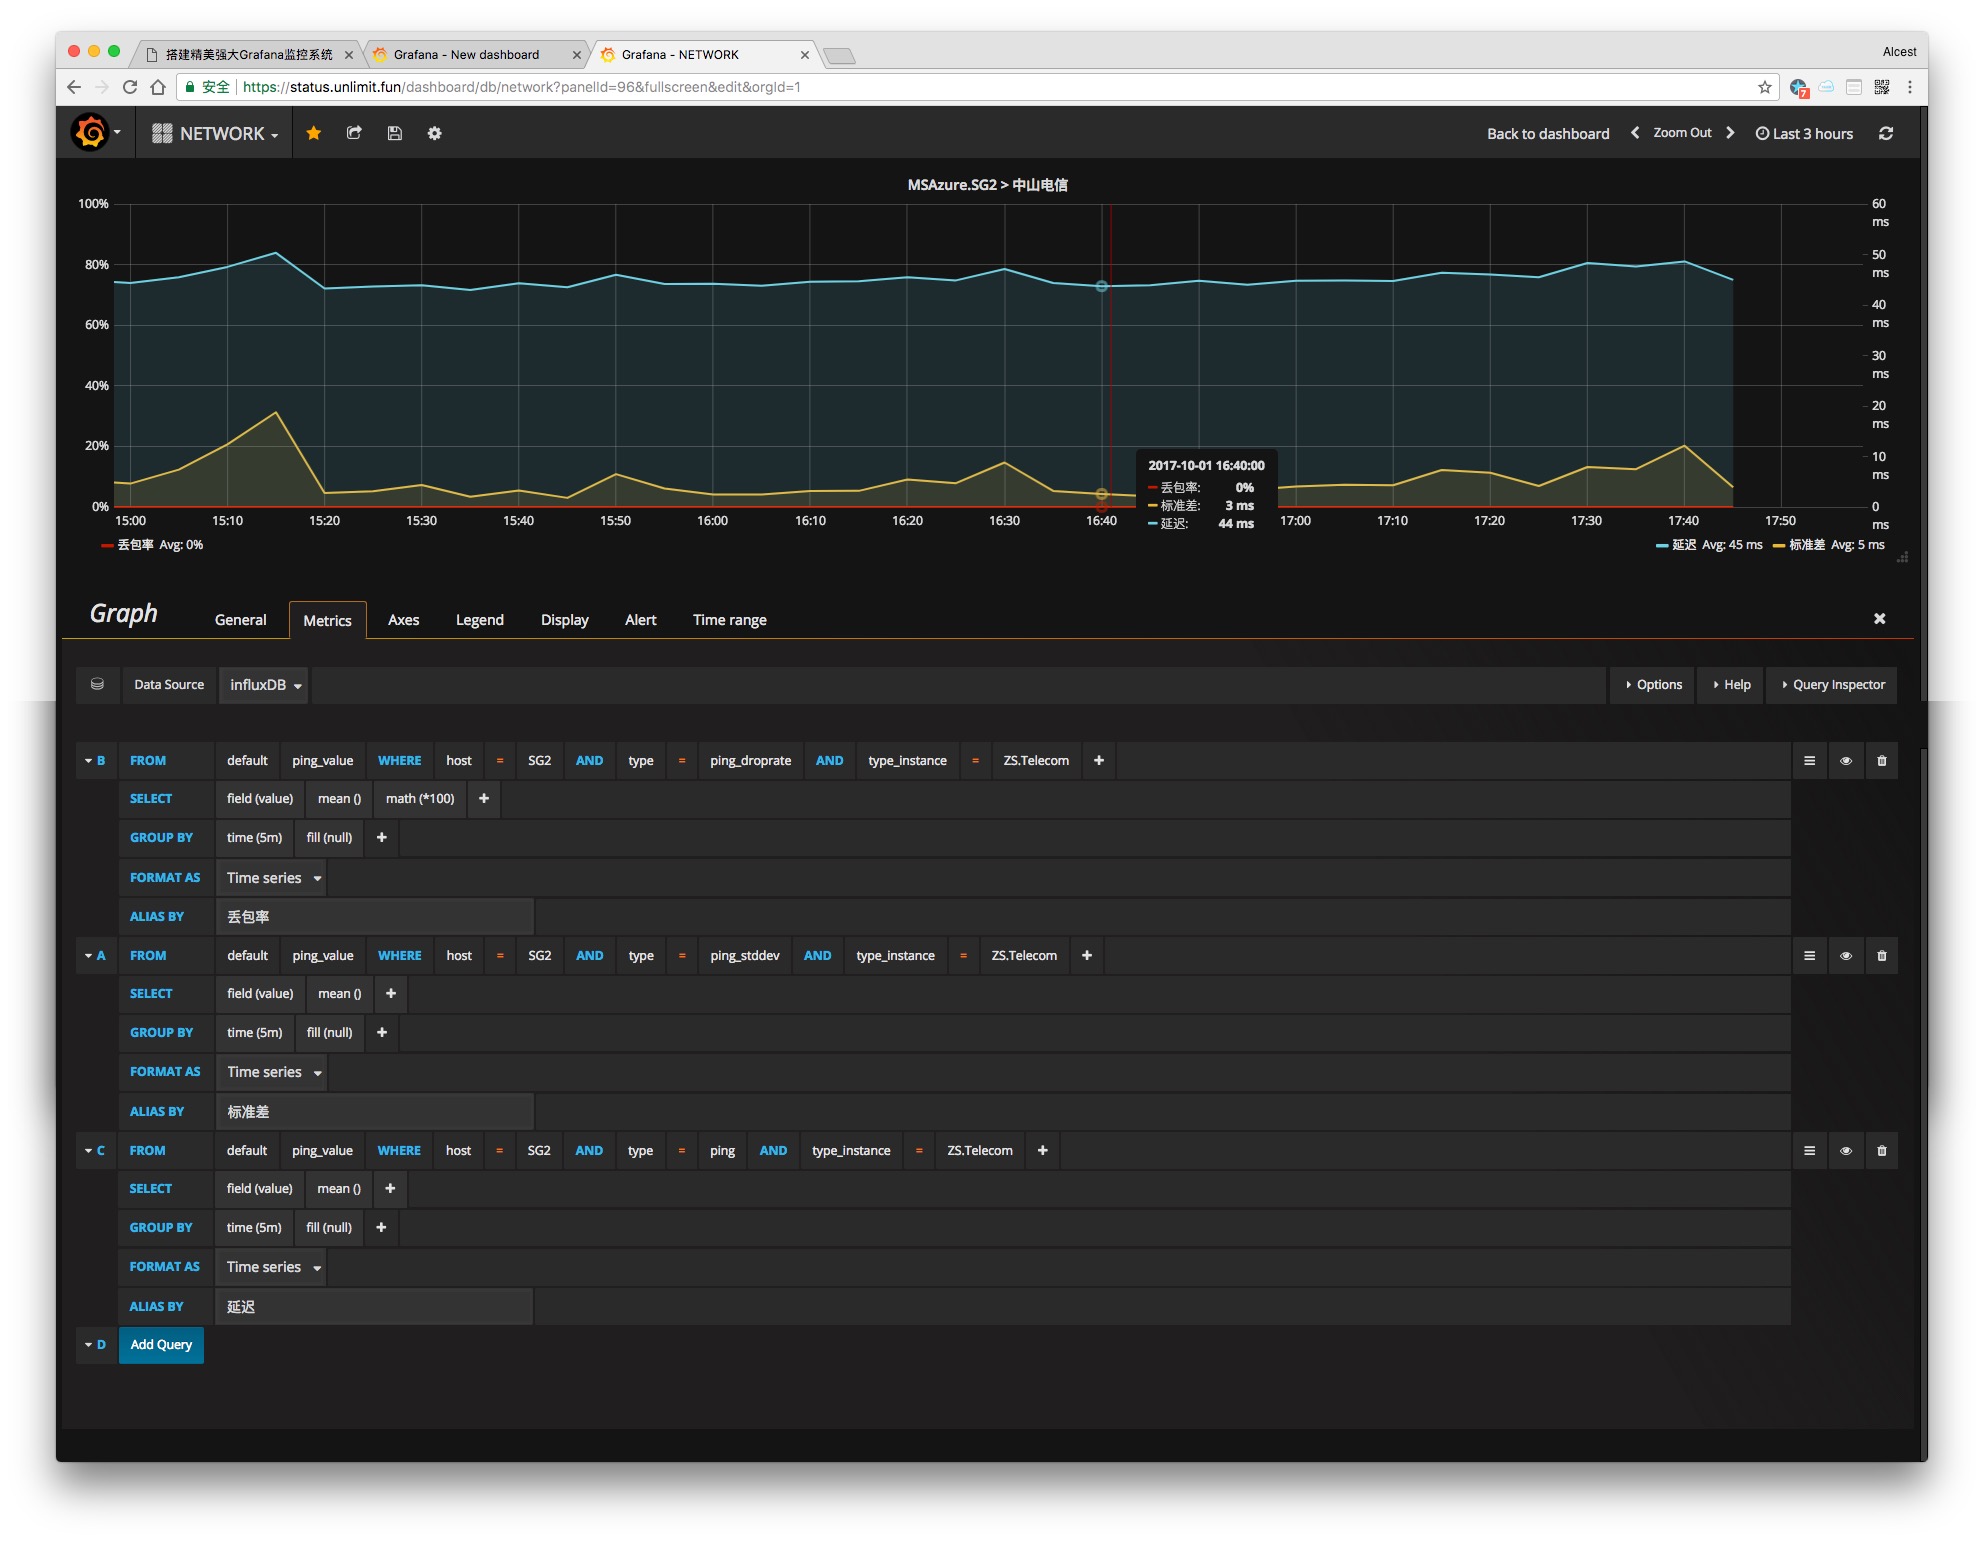This screenshot has width=1984, height=1542.
Task: Toggle the 延迟 series in the legend
Action: [x=1685, y=545]
